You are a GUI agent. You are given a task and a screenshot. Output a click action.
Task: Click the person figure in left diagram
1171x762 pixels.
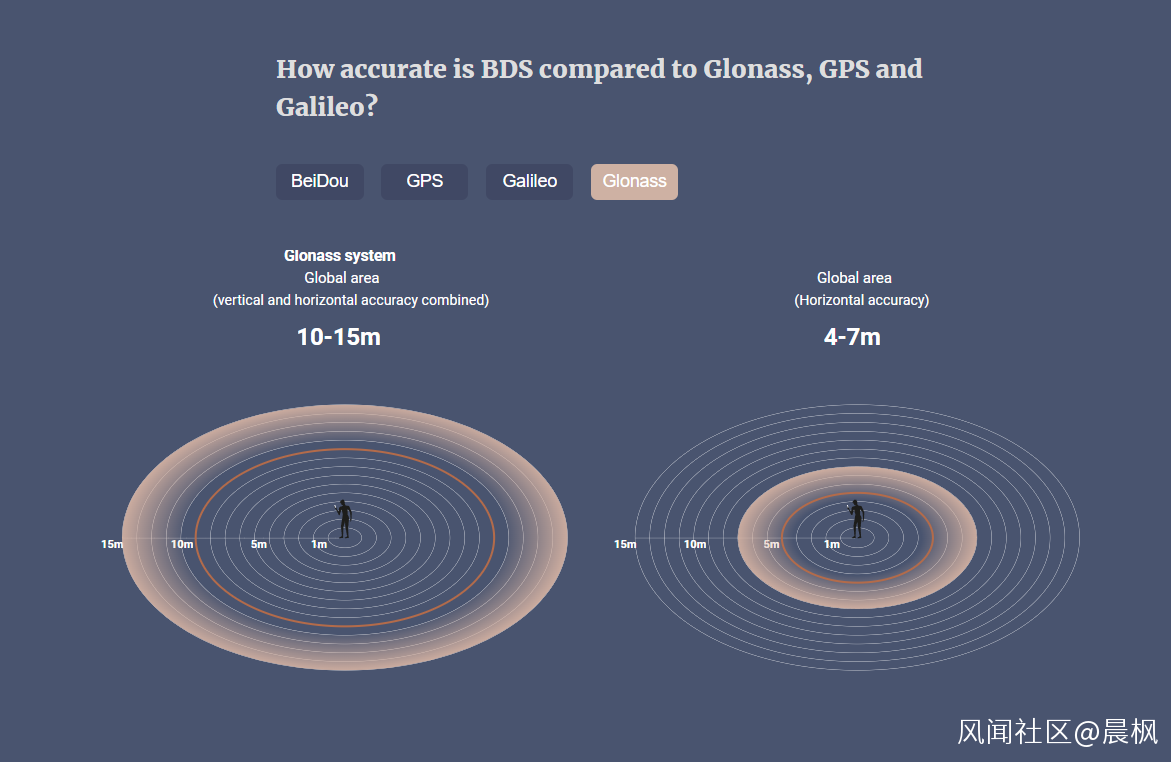[344, 518]
